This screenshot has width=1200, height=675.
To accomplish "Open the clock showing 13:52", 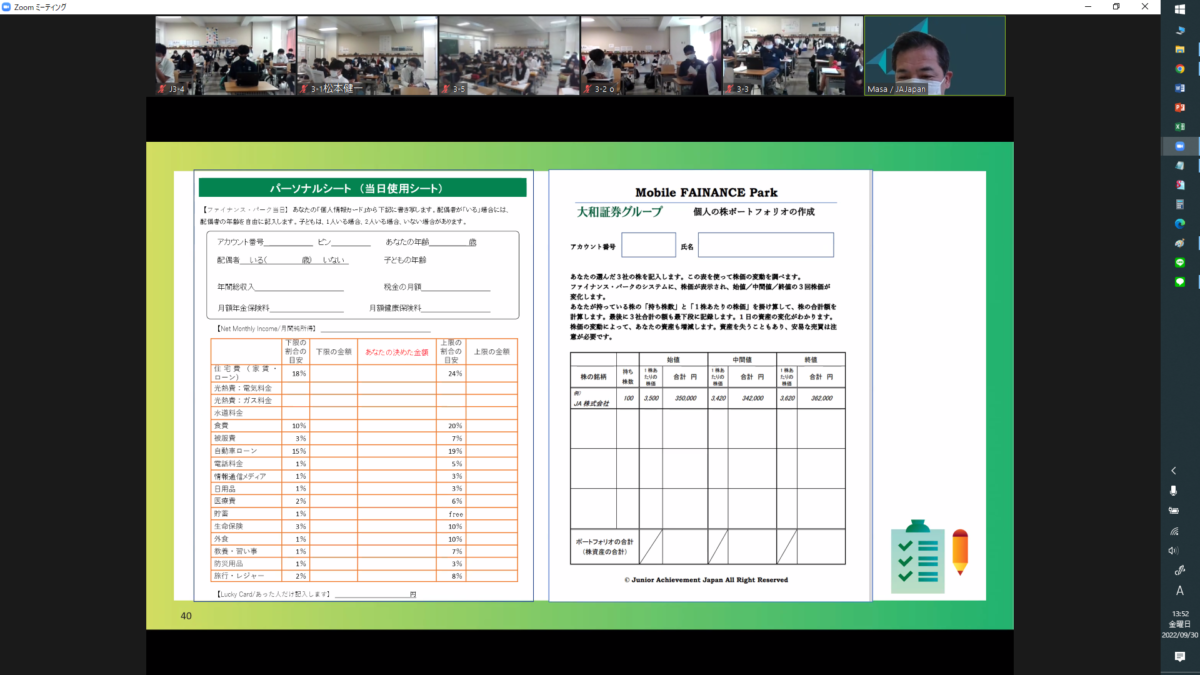I will [x=1180, y=623].
